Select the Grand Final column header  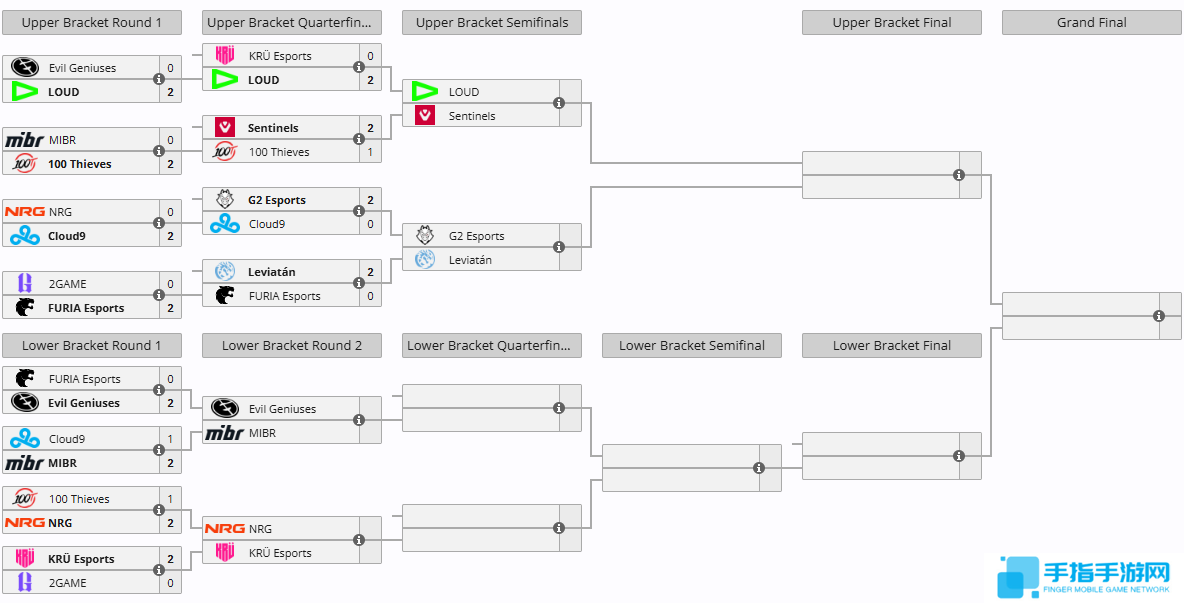point(1092,23)
